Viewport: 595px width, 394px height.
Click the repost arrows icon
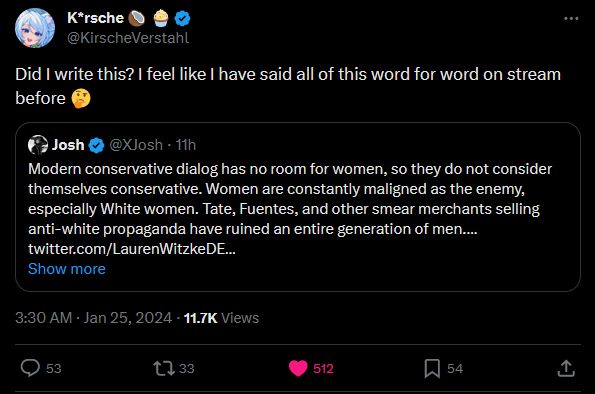164,368
